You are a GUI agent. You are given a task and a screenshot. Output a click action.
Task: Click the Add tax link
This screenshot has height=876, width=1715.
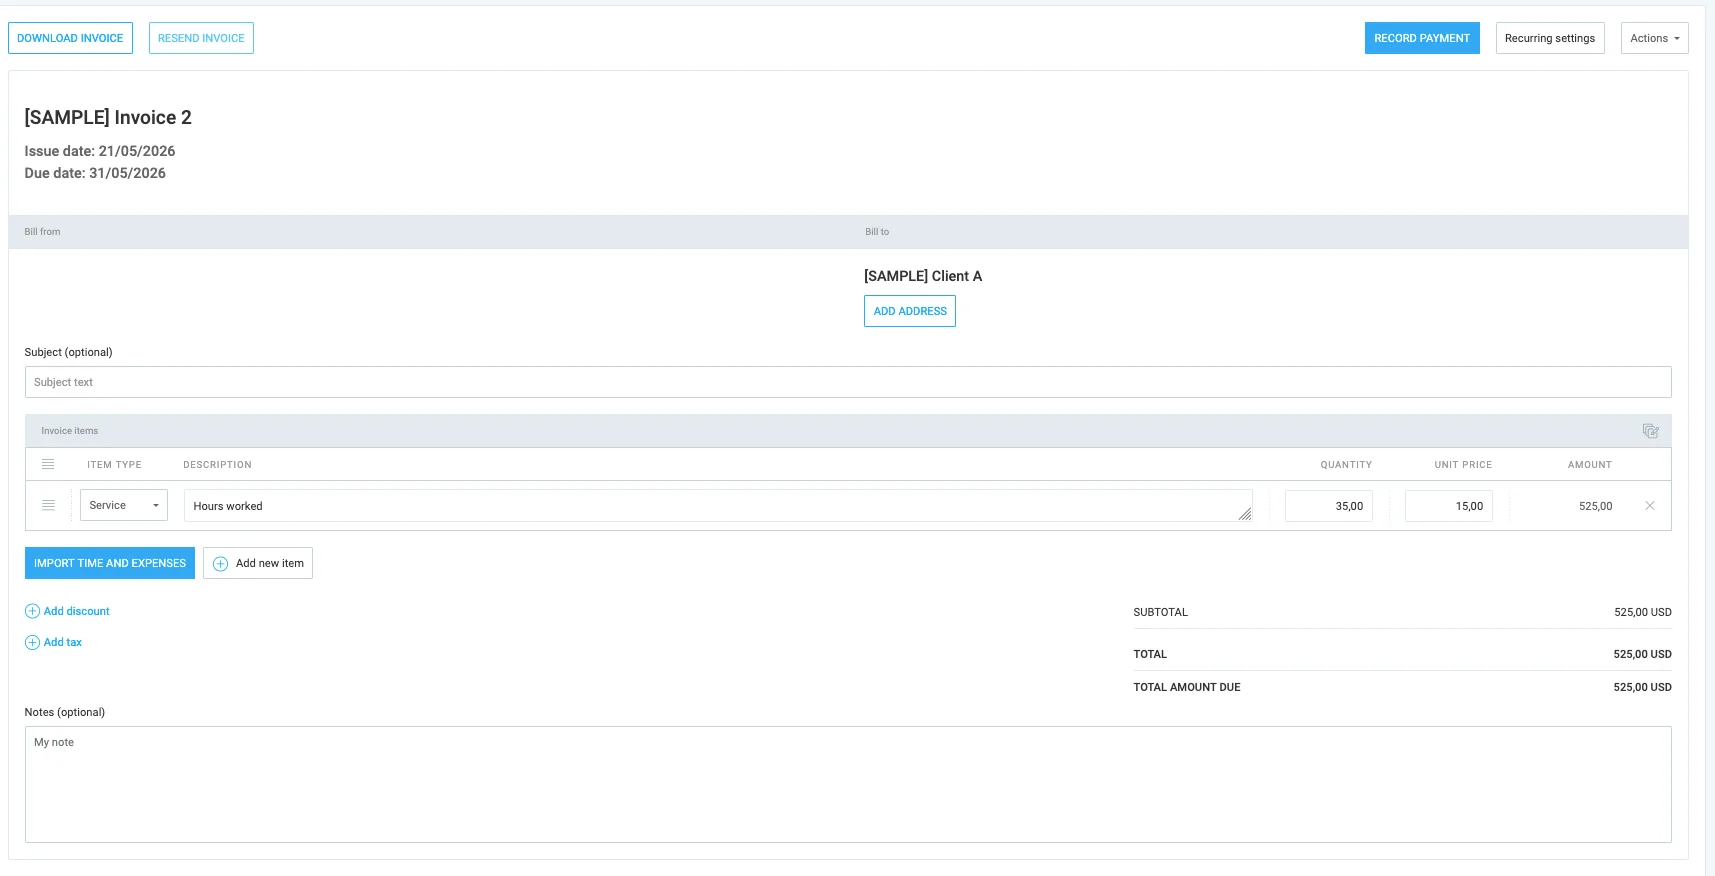pos(63,642)
